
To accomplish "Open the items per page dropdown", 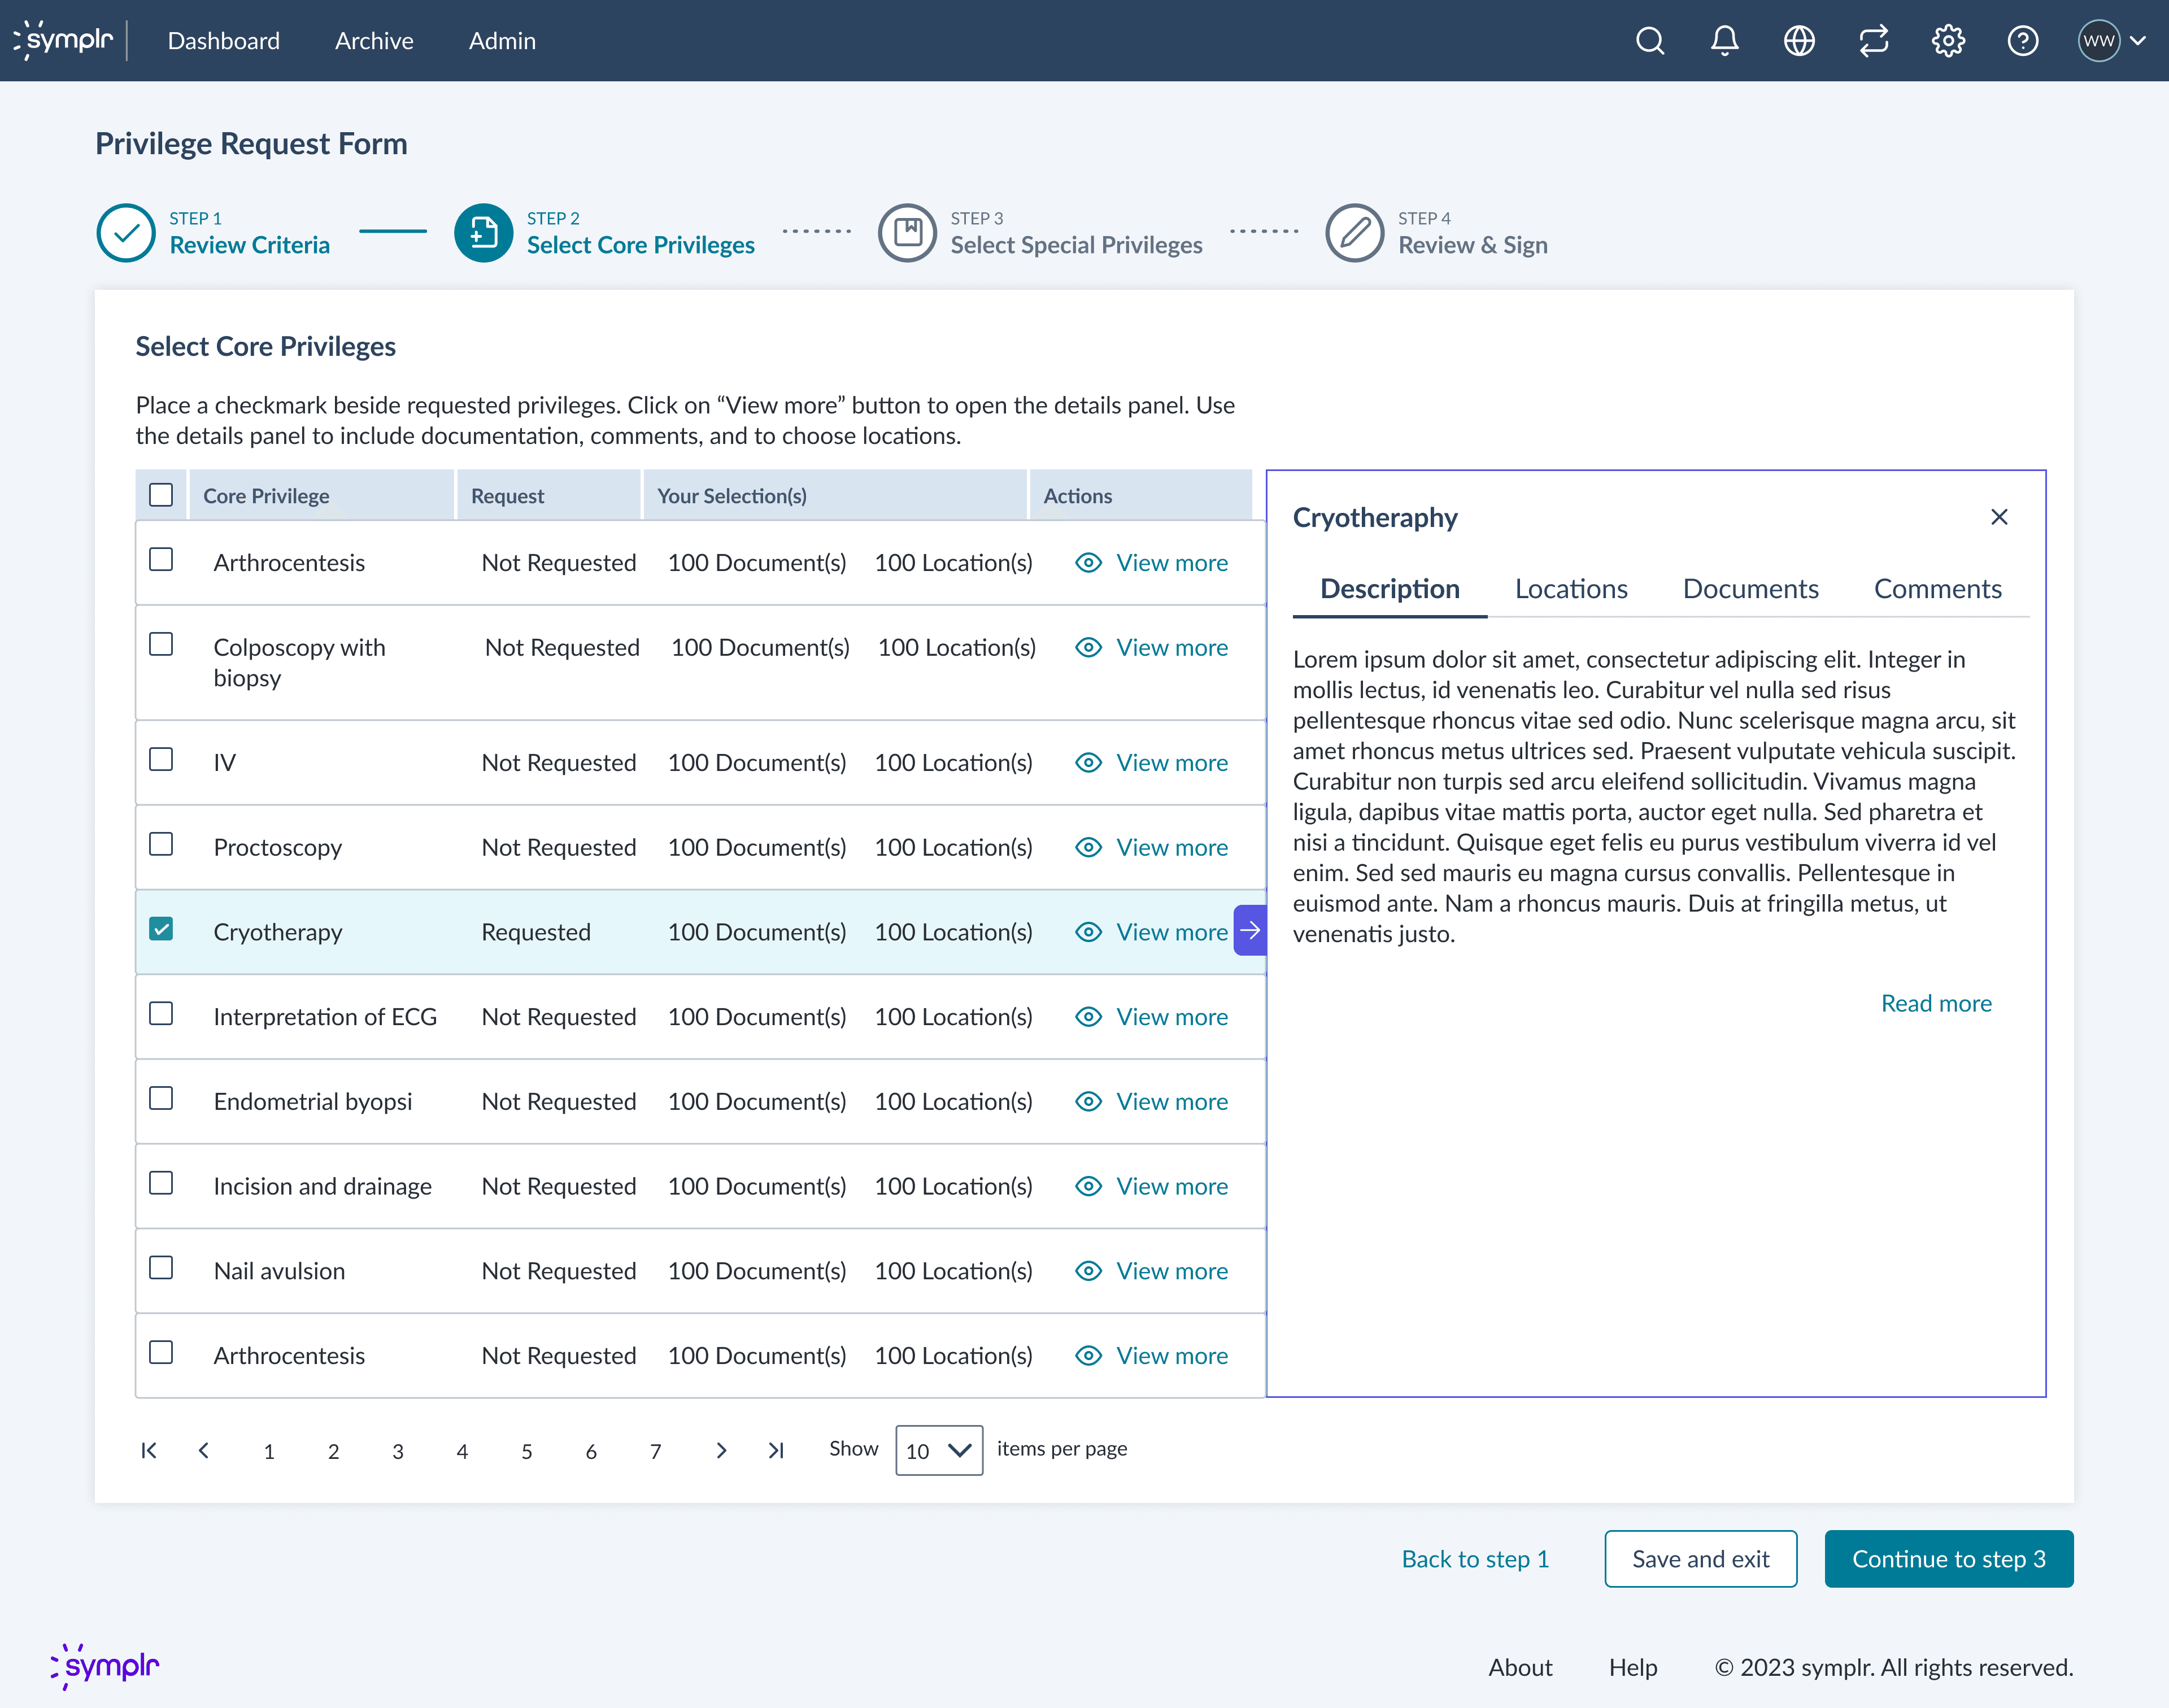I will pyautogui.click(x=938, y=1450).
